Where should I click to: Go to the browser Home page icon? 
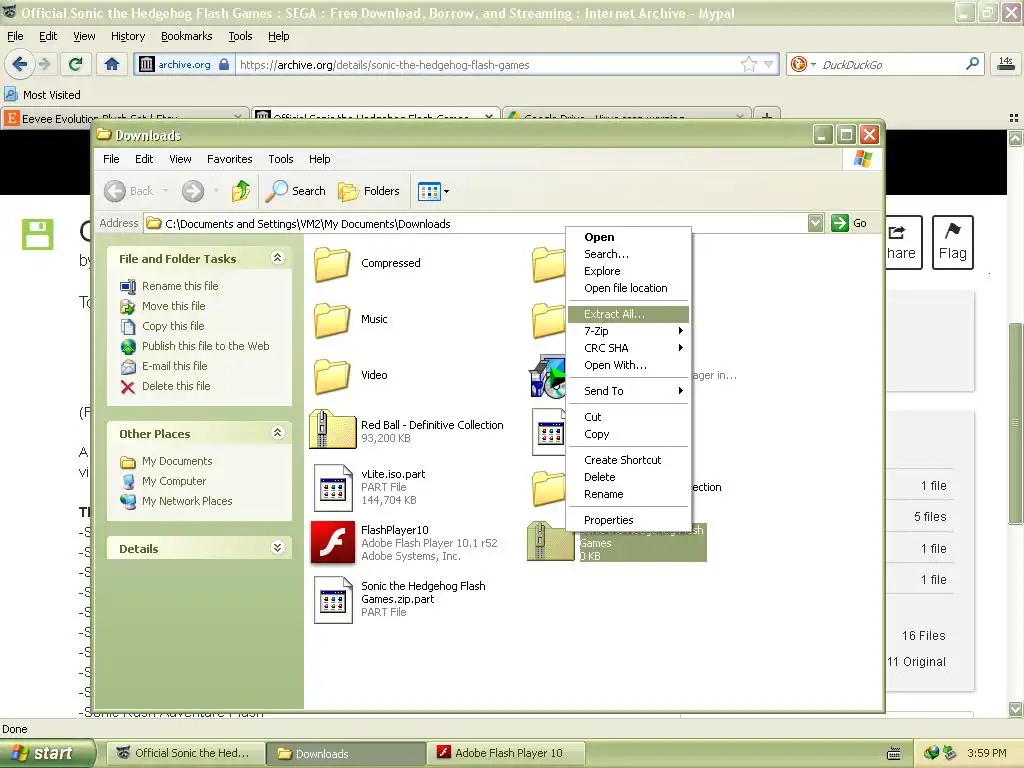(112, 64)
